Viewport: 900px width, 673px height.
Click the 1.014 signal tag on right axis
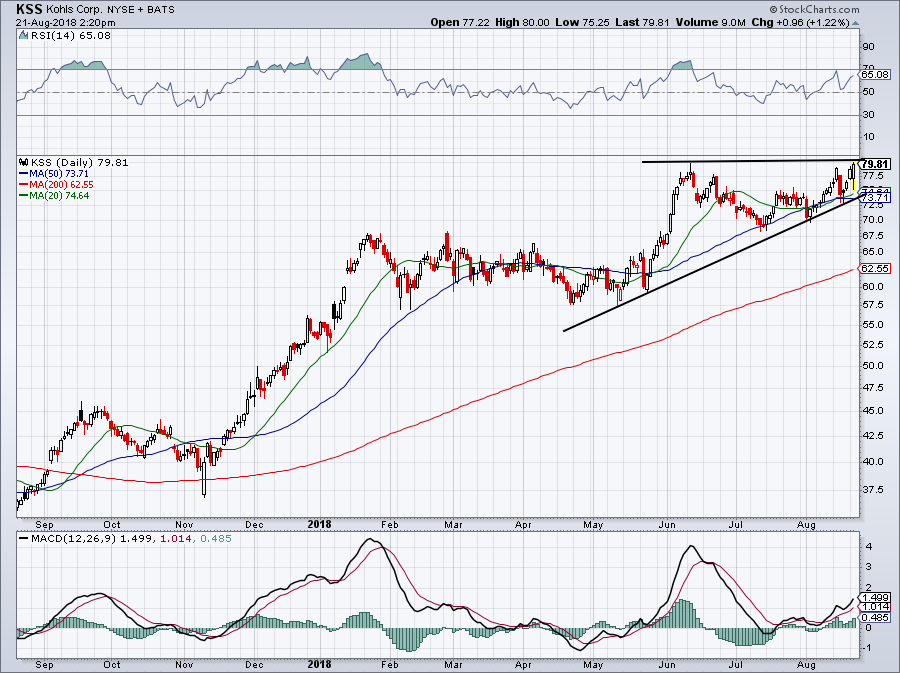tap(875, 606)
